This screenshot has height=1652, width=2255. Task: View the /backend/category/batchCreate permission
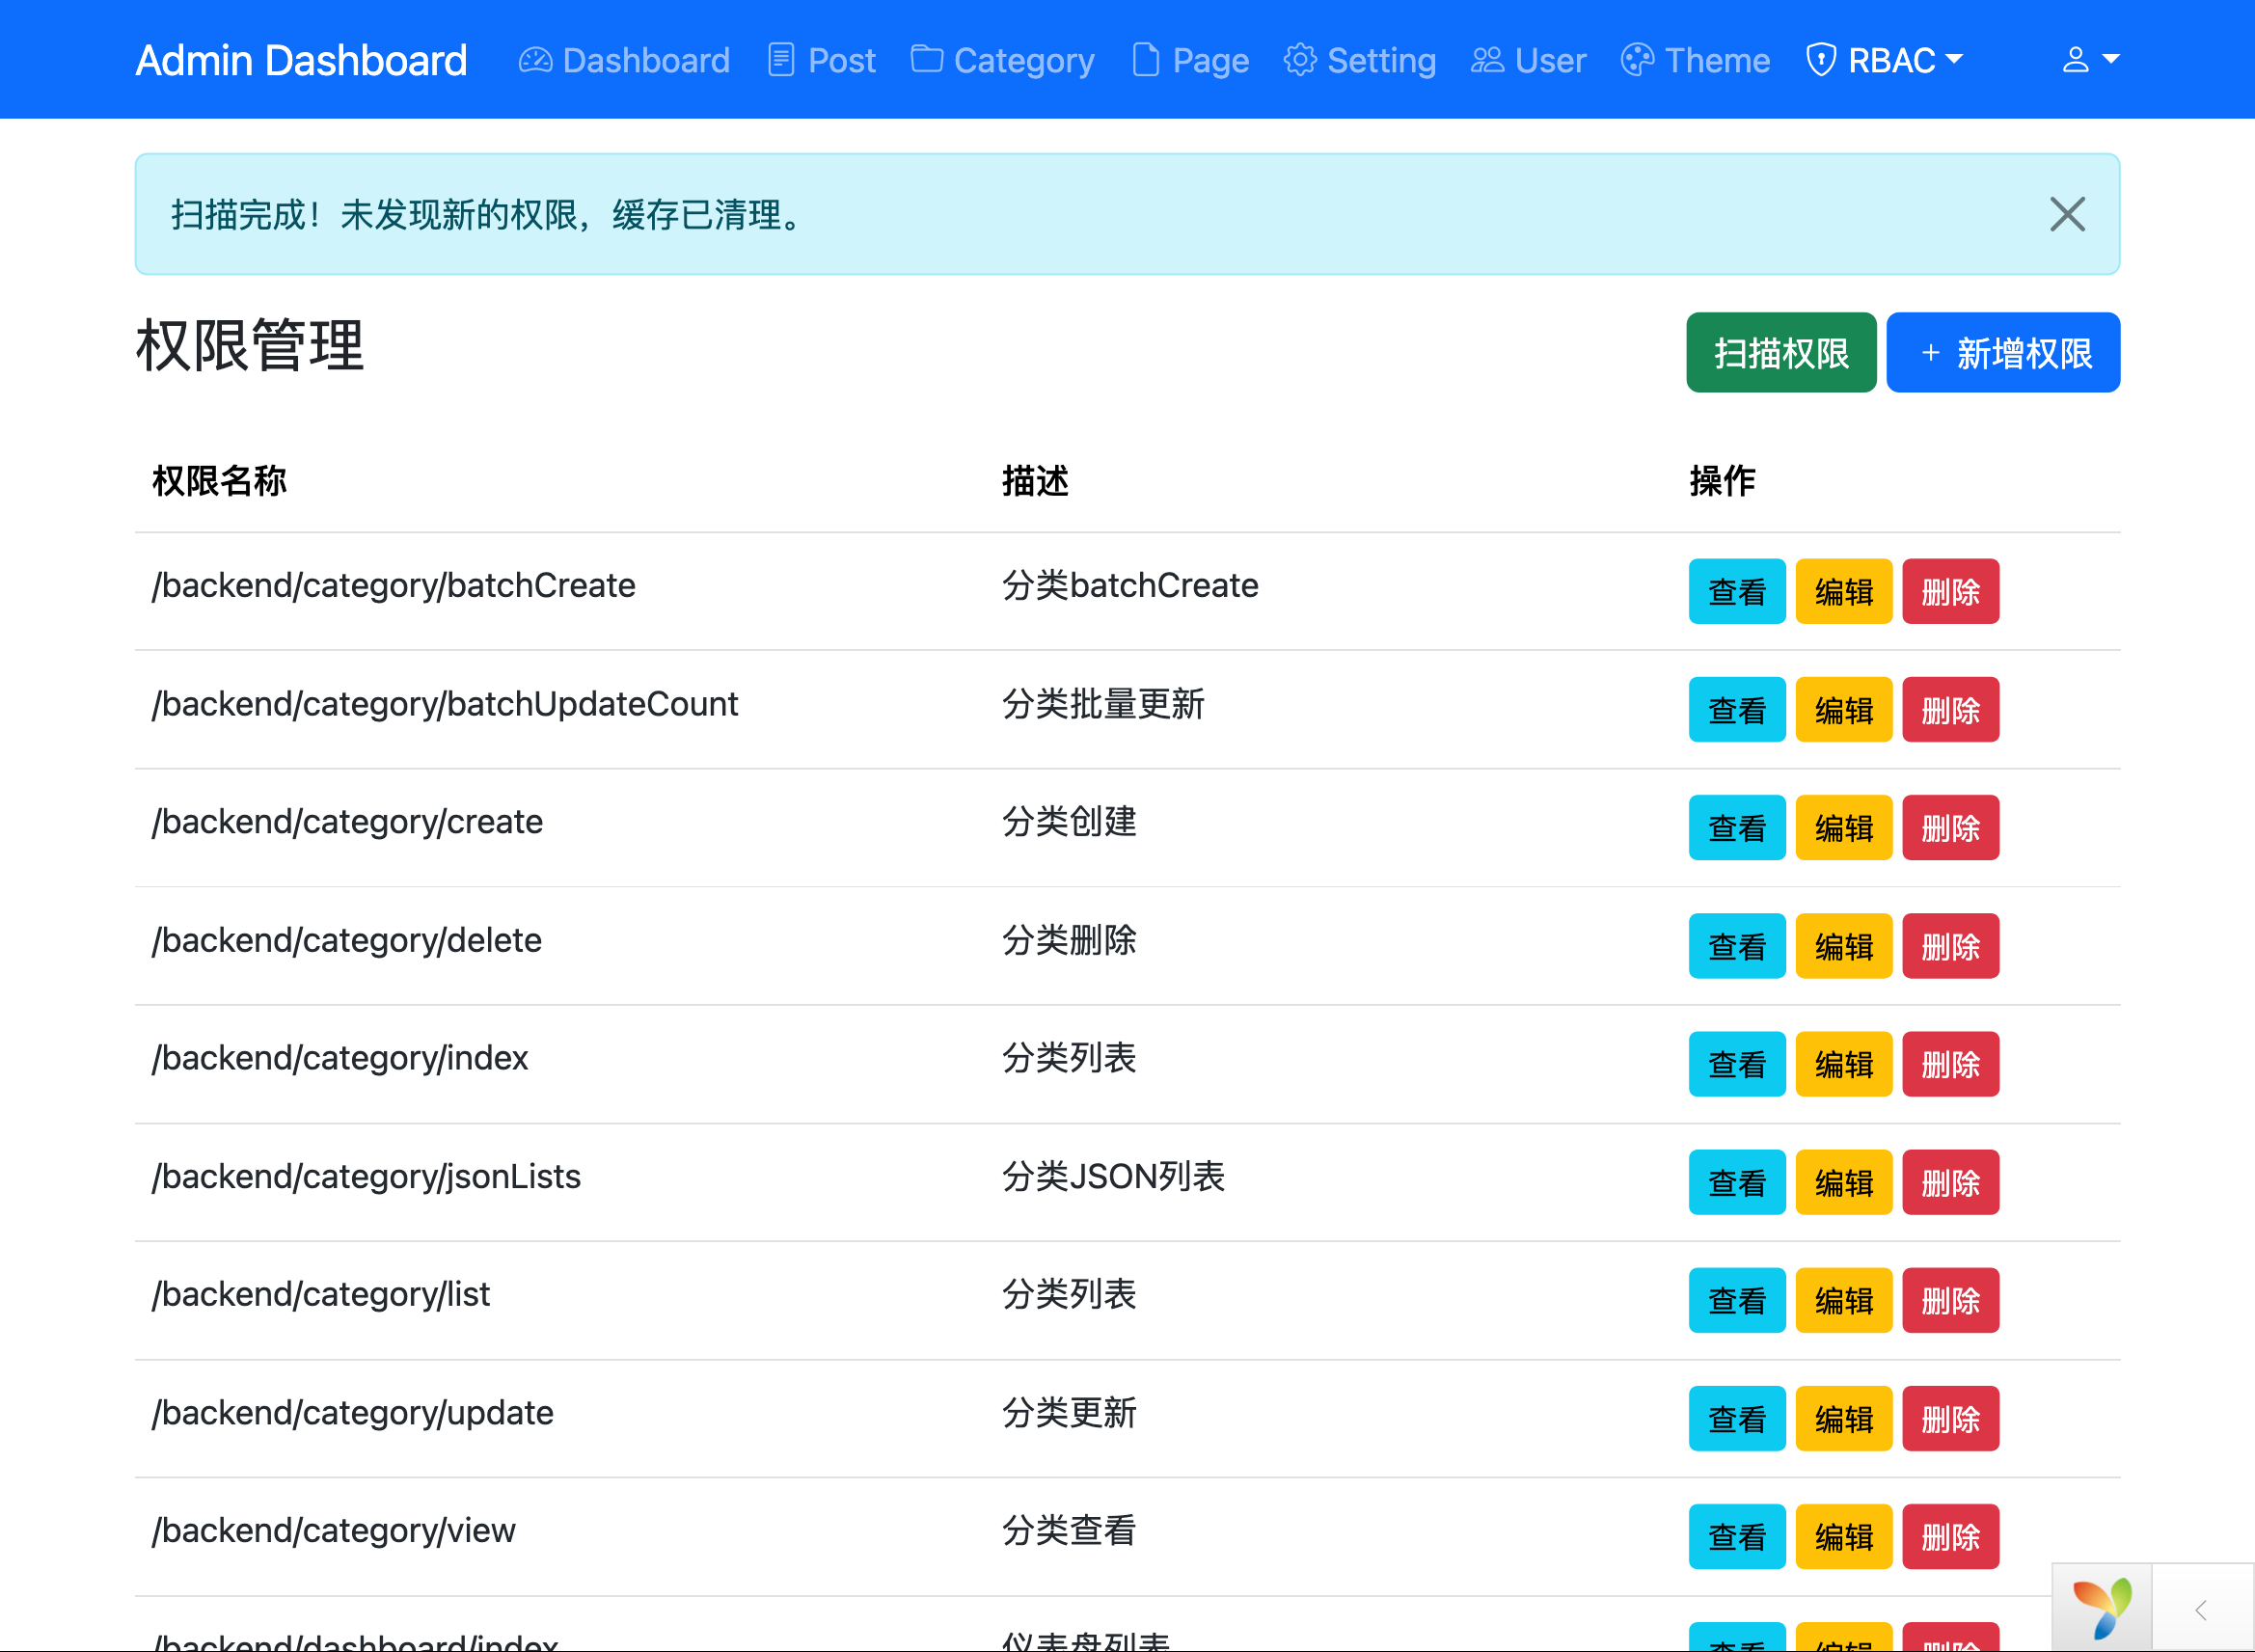tap(1736, 592)
